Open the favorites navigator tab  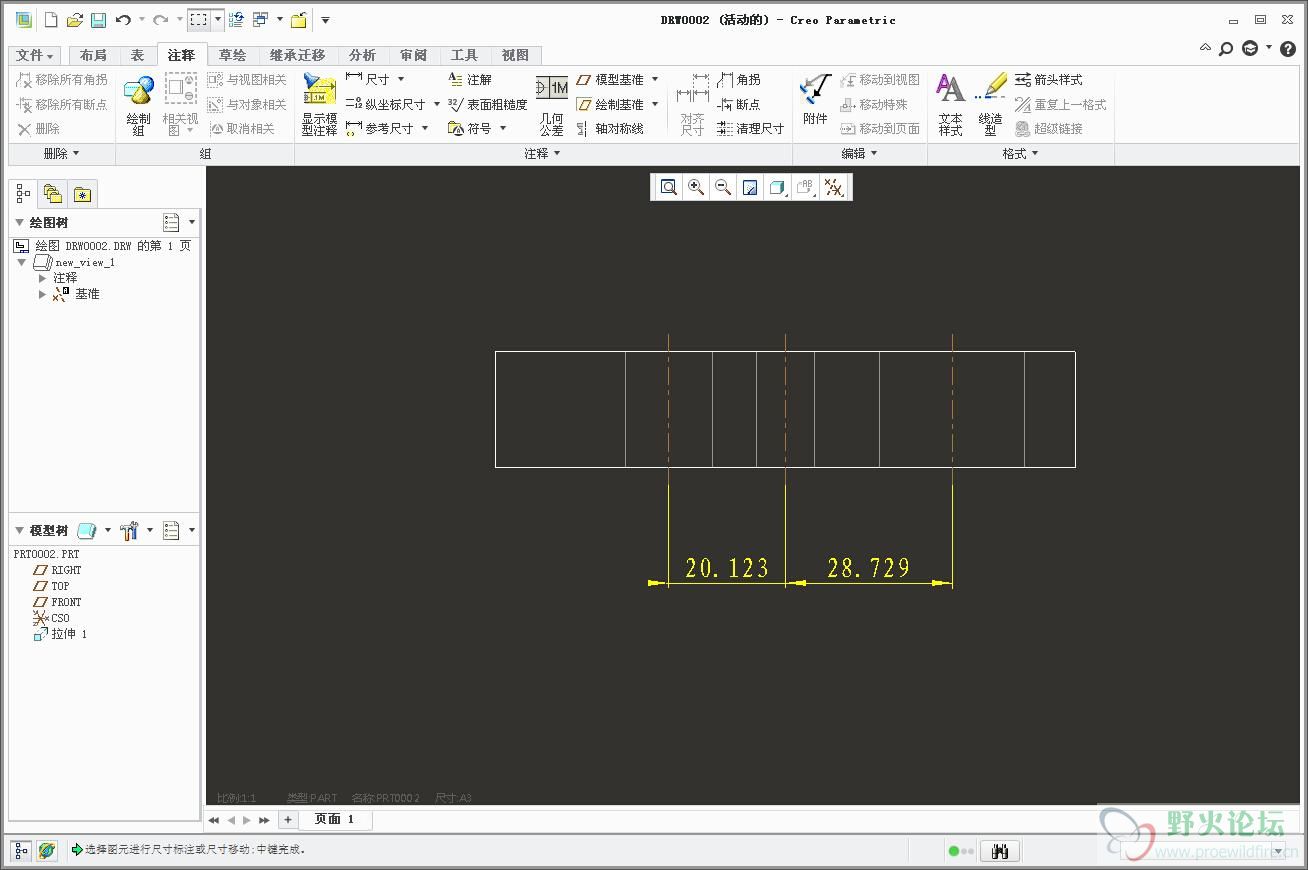(x=82, y=194)
